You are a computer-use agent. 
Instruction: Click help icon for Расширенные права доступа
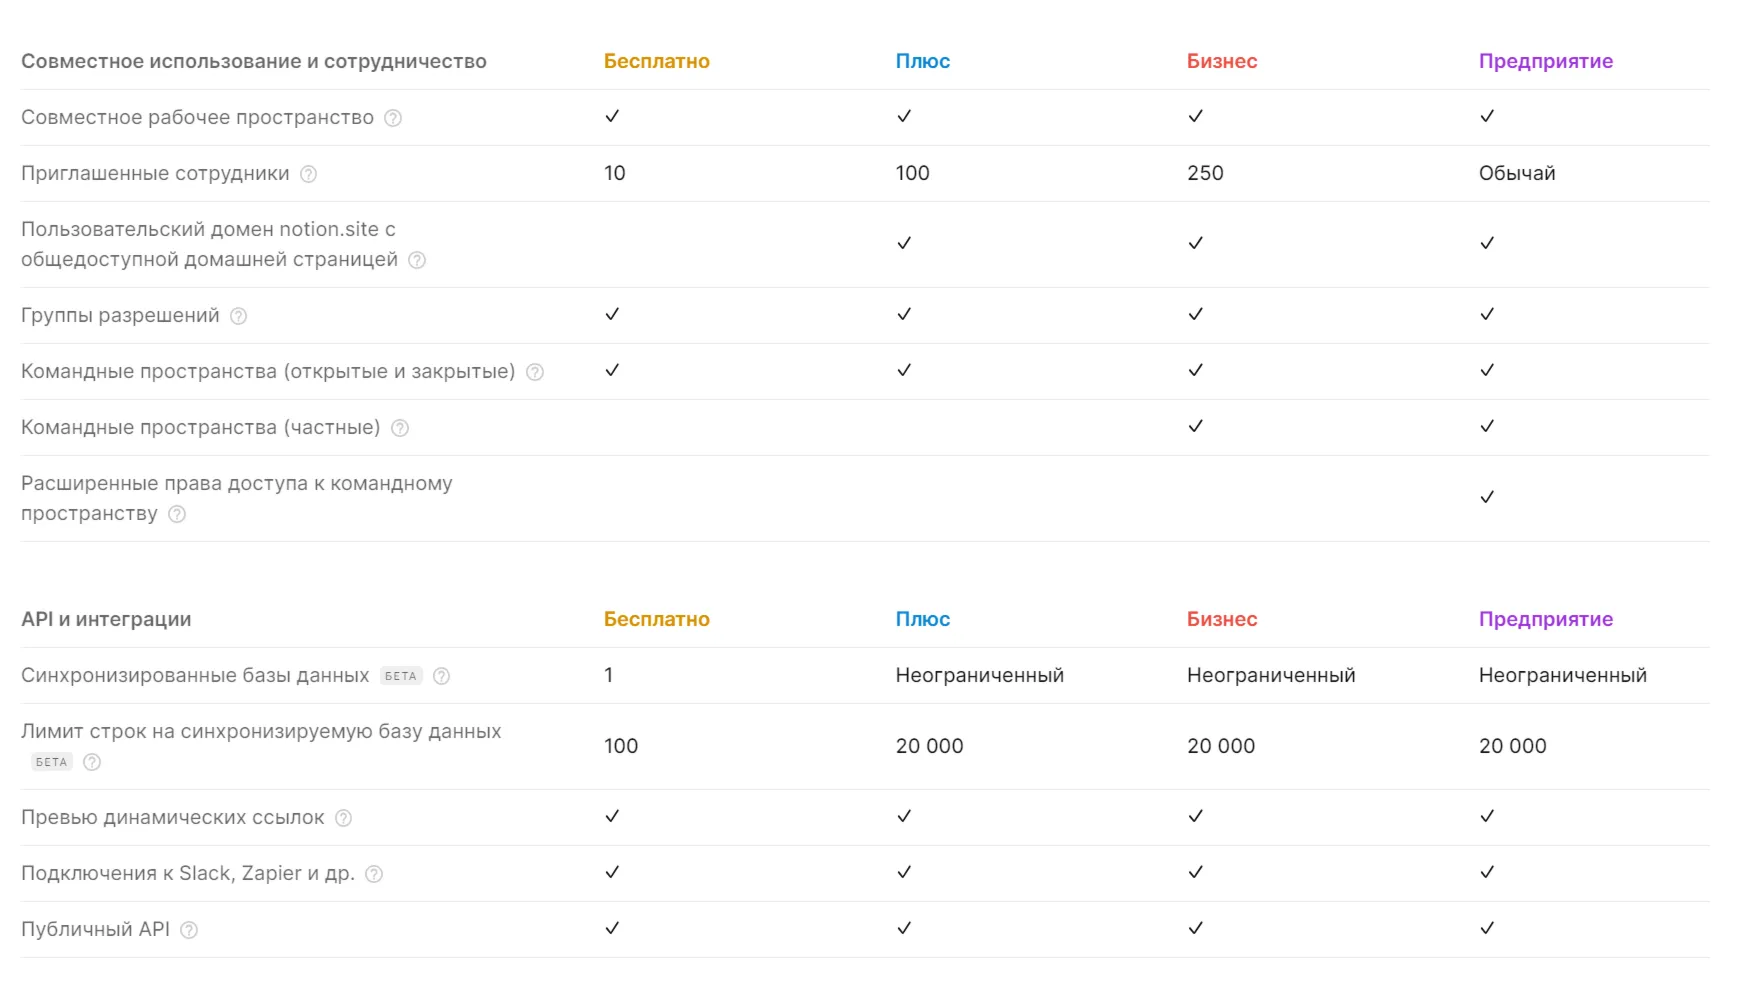tap(177, 514)
